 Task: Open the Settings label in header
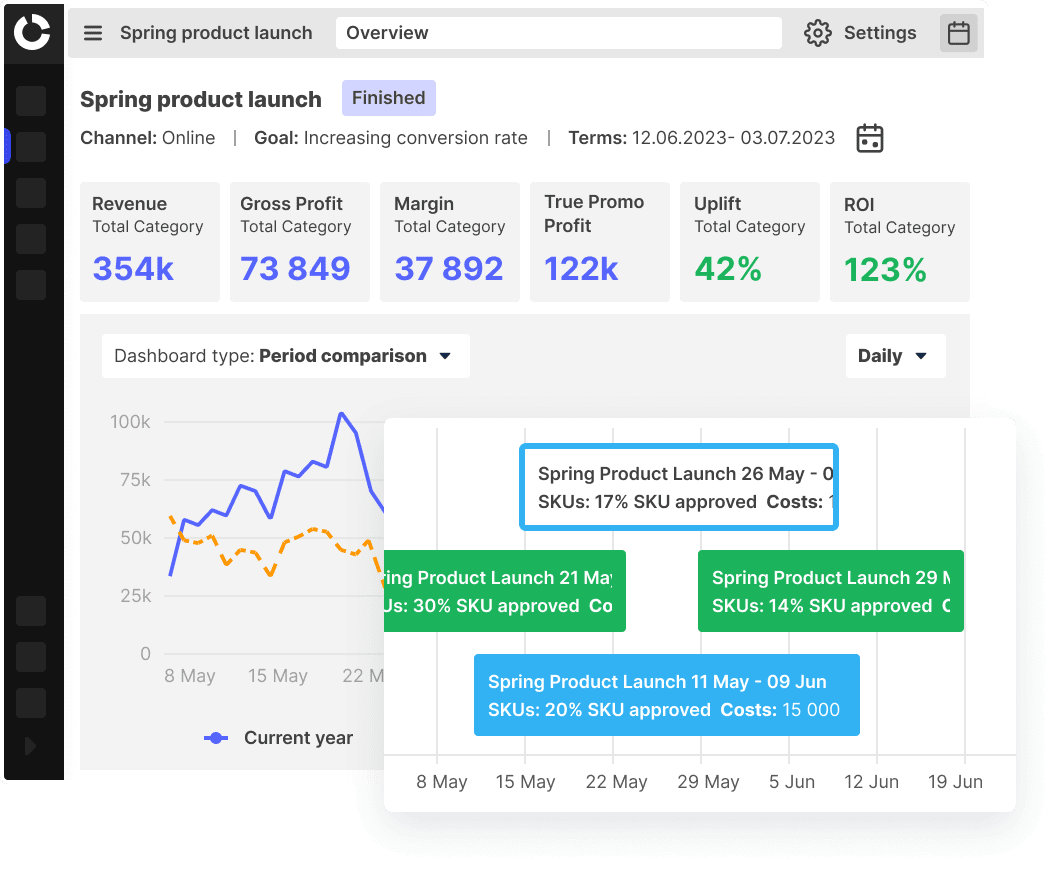click(x=880, y=33)
